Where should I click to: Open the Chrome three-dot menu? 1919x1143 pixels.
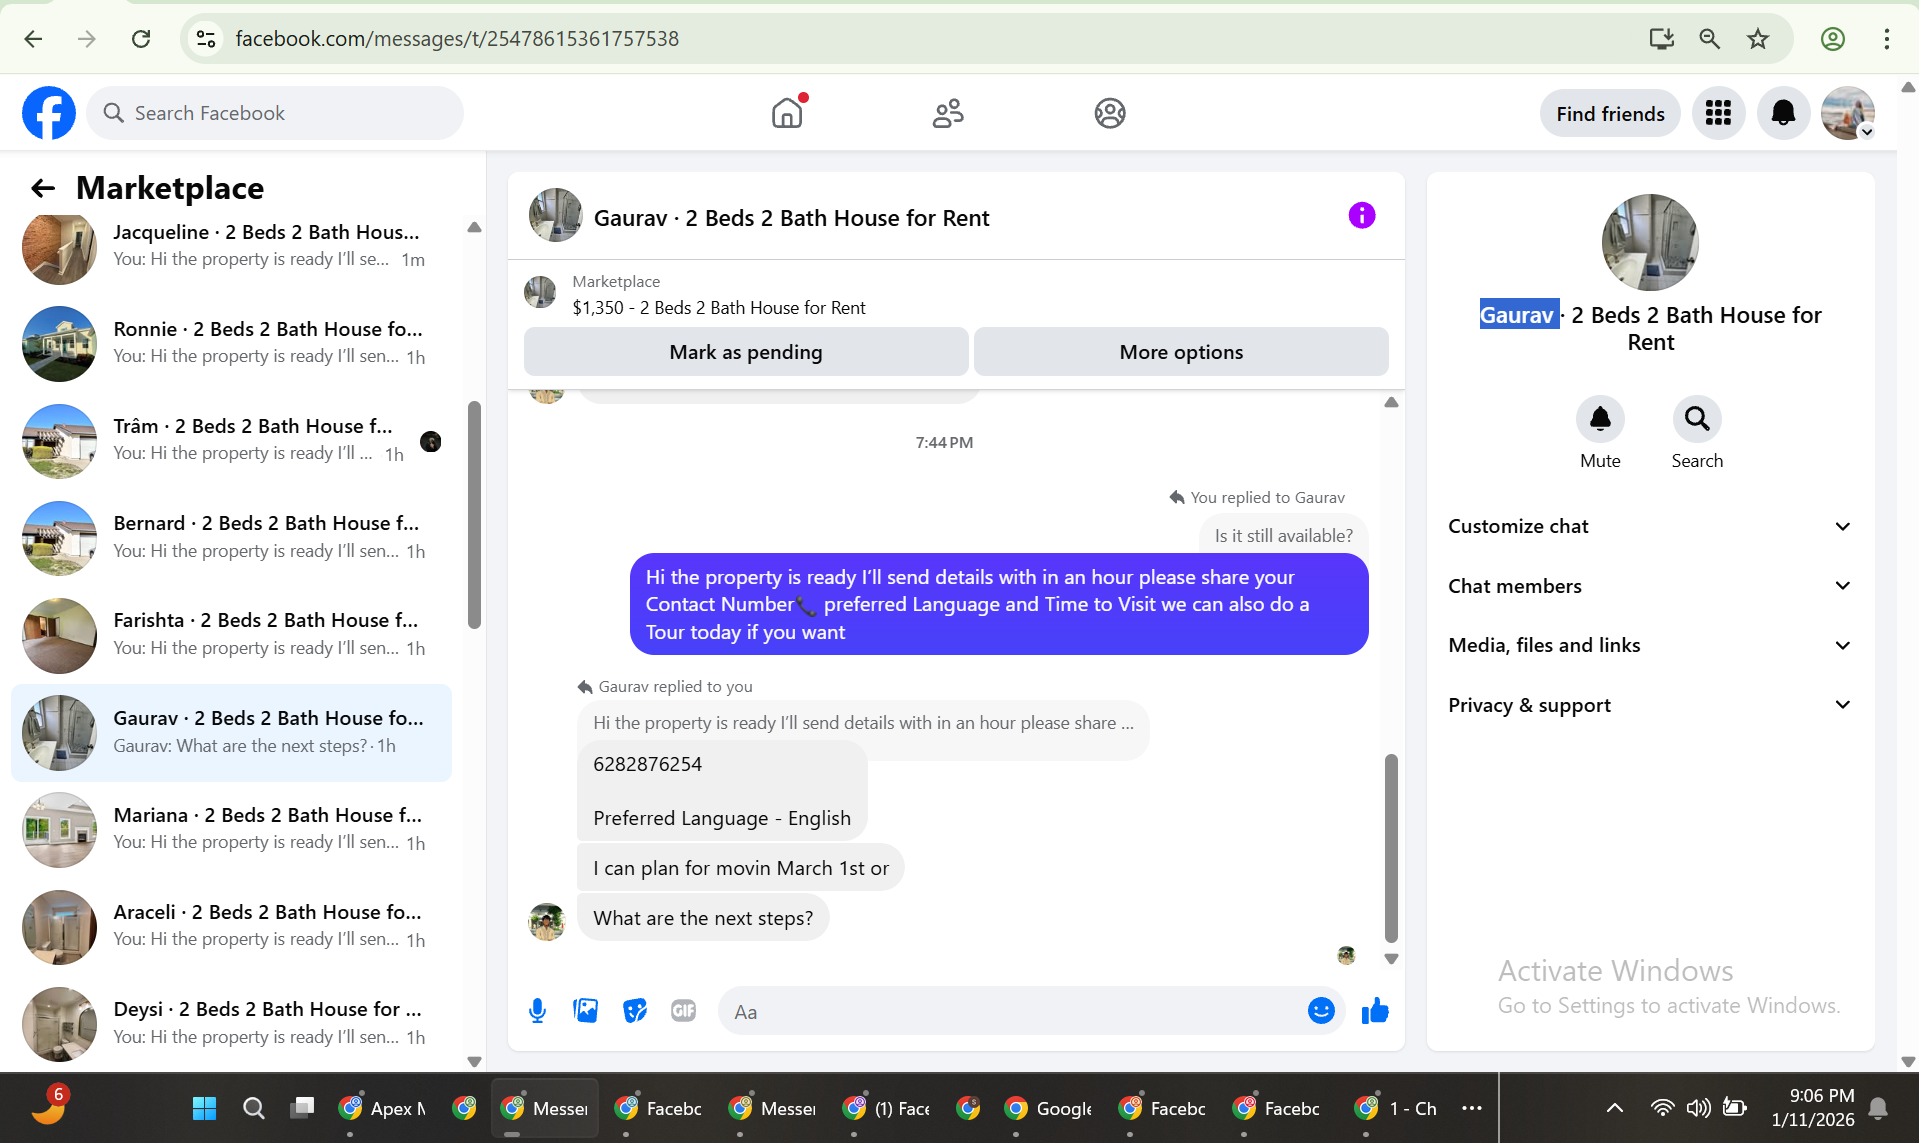(1887, 39)
